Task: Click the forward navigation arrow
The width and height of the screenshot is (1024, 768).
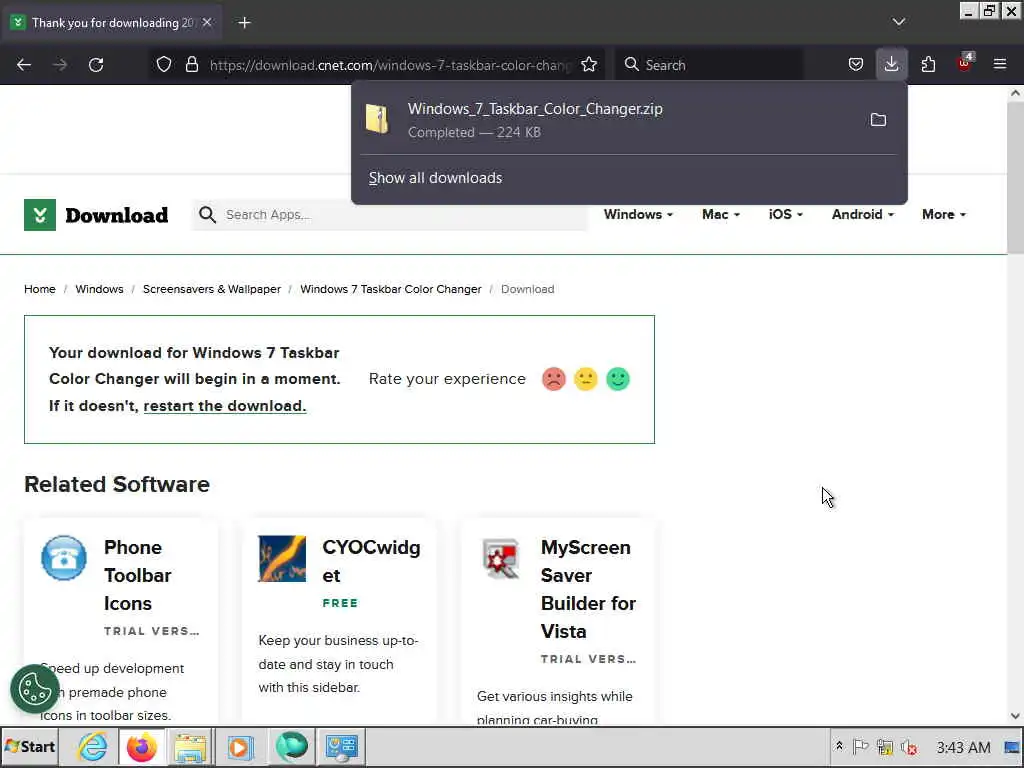Action: tap(60, 65)
